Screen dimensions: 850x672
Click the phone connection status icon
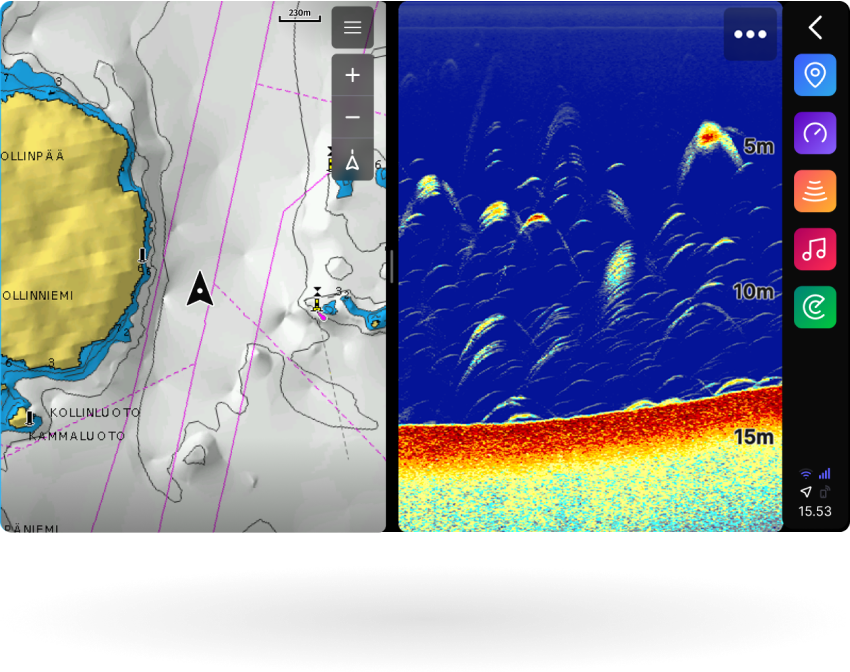click(825, 492)
